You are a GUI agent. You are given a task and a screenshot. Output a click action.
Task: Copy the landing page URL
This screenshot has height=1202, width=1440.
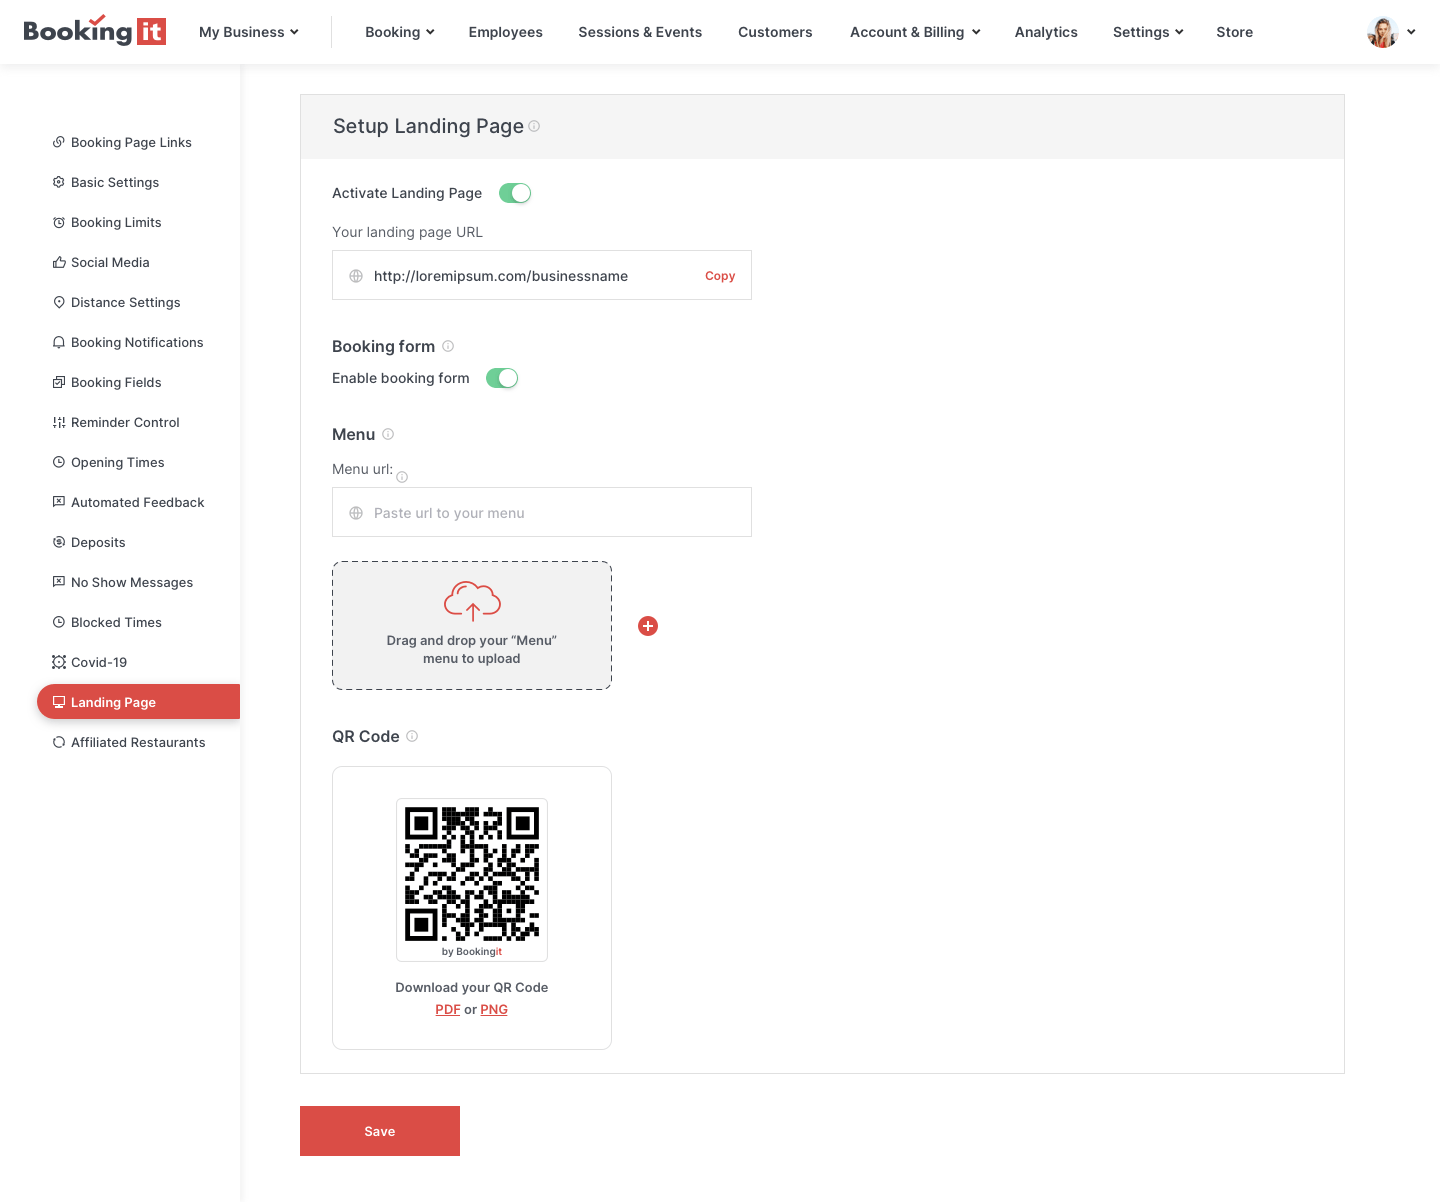[720, 276]
